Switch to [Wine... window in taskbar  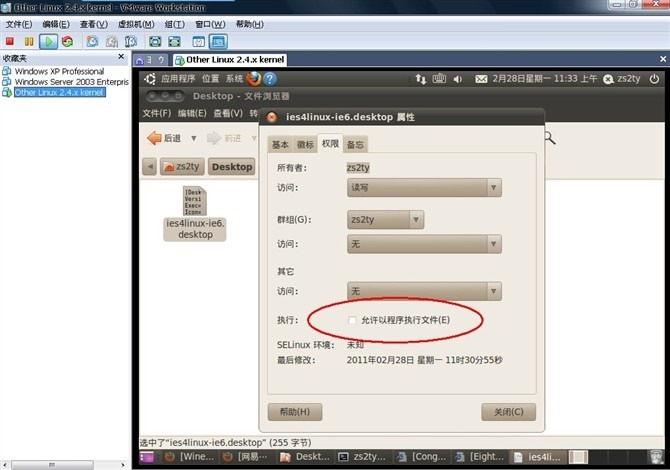pos(191,457)
